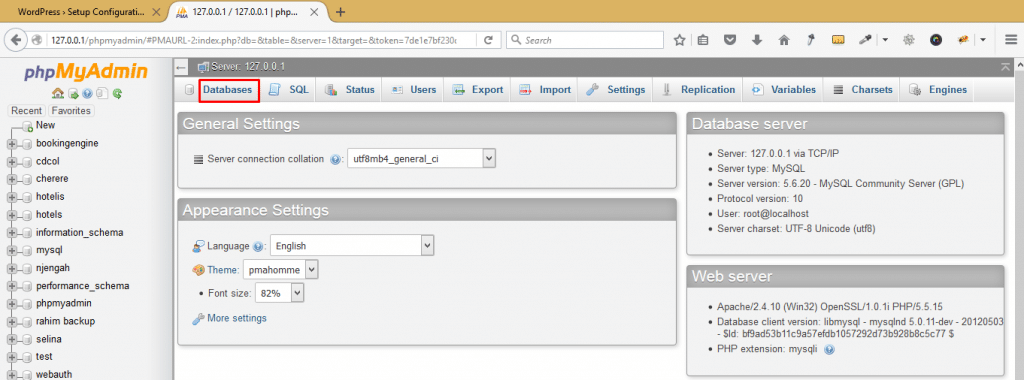This screenshot has height=380, width=1024.
Task: Click the phpMyAdmin home icon
Action: 57,93
